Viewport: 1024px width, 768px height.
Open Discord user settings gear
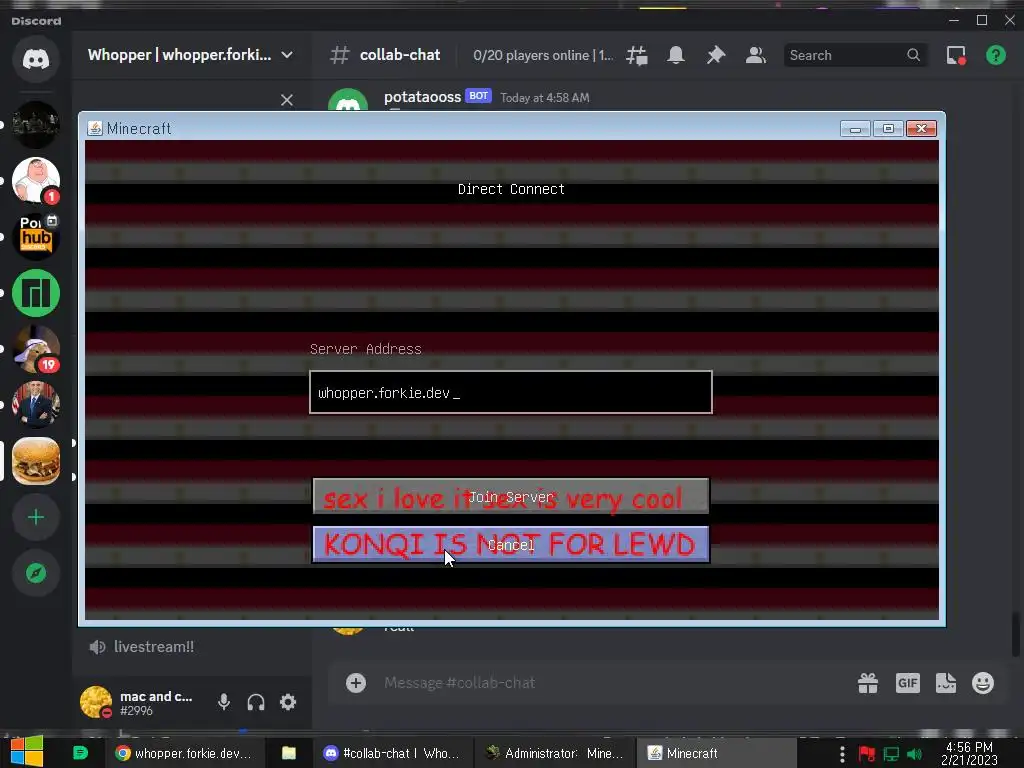tap(288, 702)
